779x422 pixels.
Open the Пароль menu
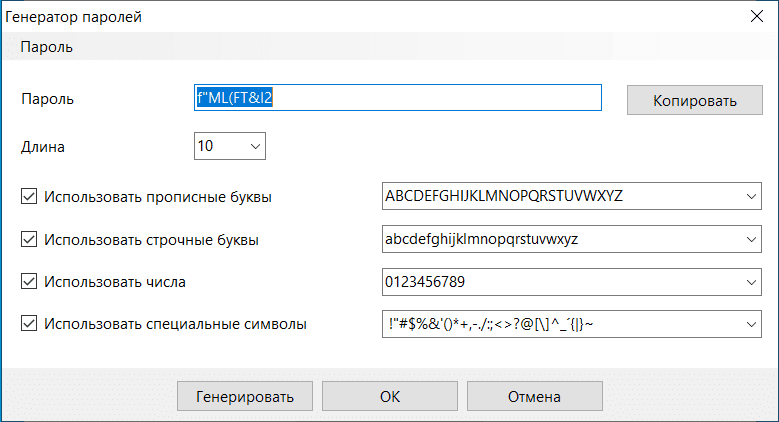46,46
